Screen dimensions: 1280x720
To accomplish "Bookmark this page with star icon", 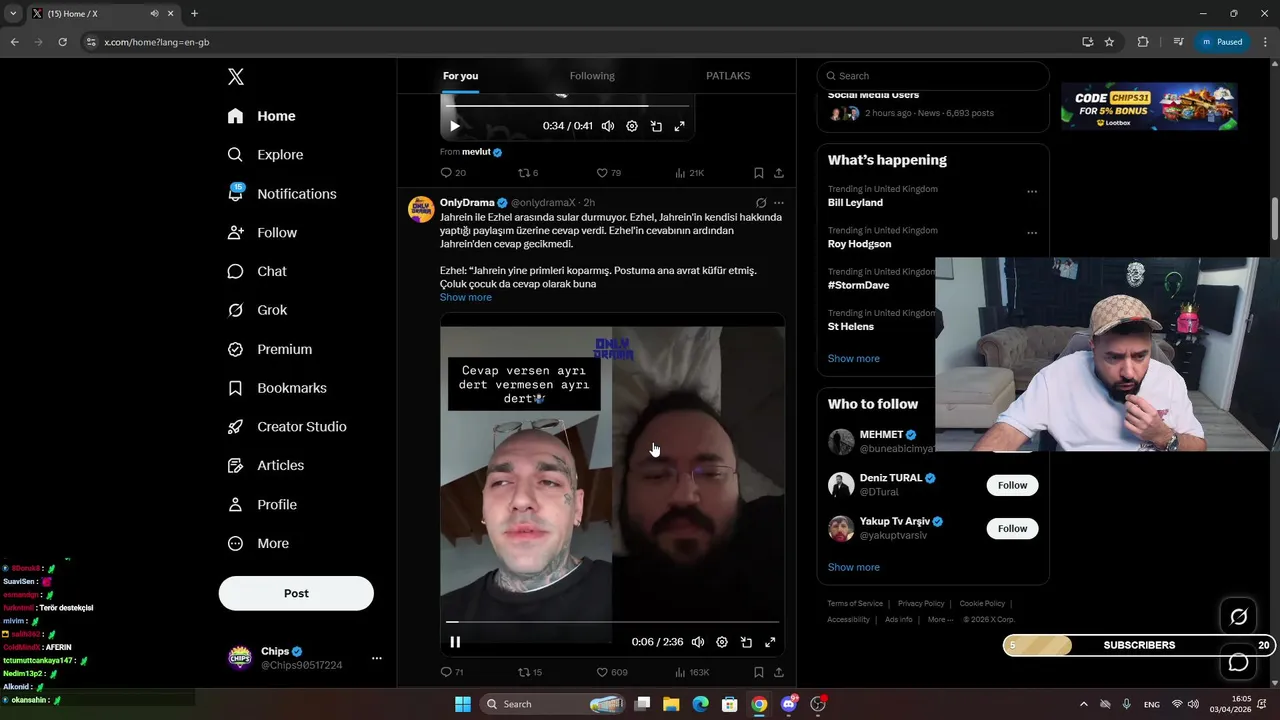I will click(1109, 42).
